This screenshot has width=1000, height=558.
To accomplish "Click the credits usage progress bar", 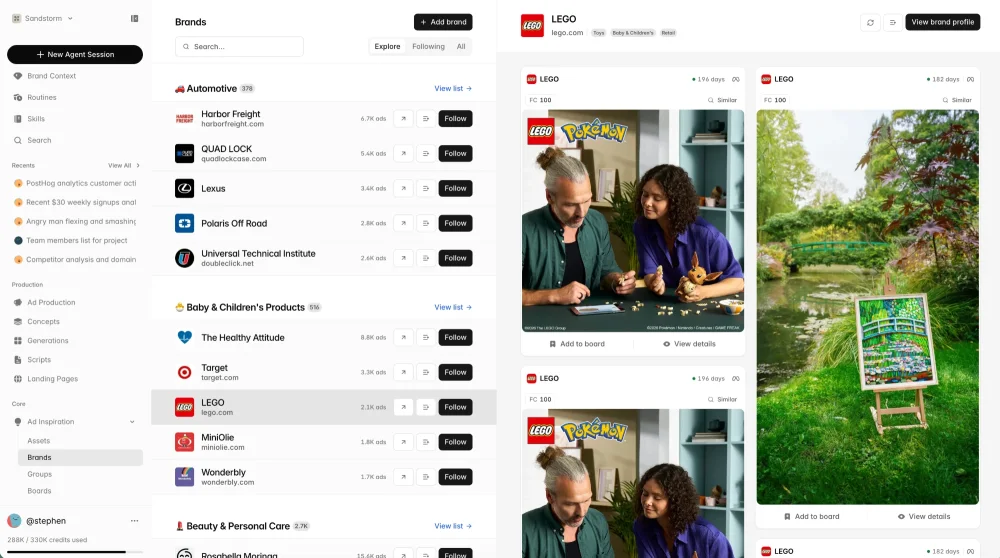I will 75,552.
